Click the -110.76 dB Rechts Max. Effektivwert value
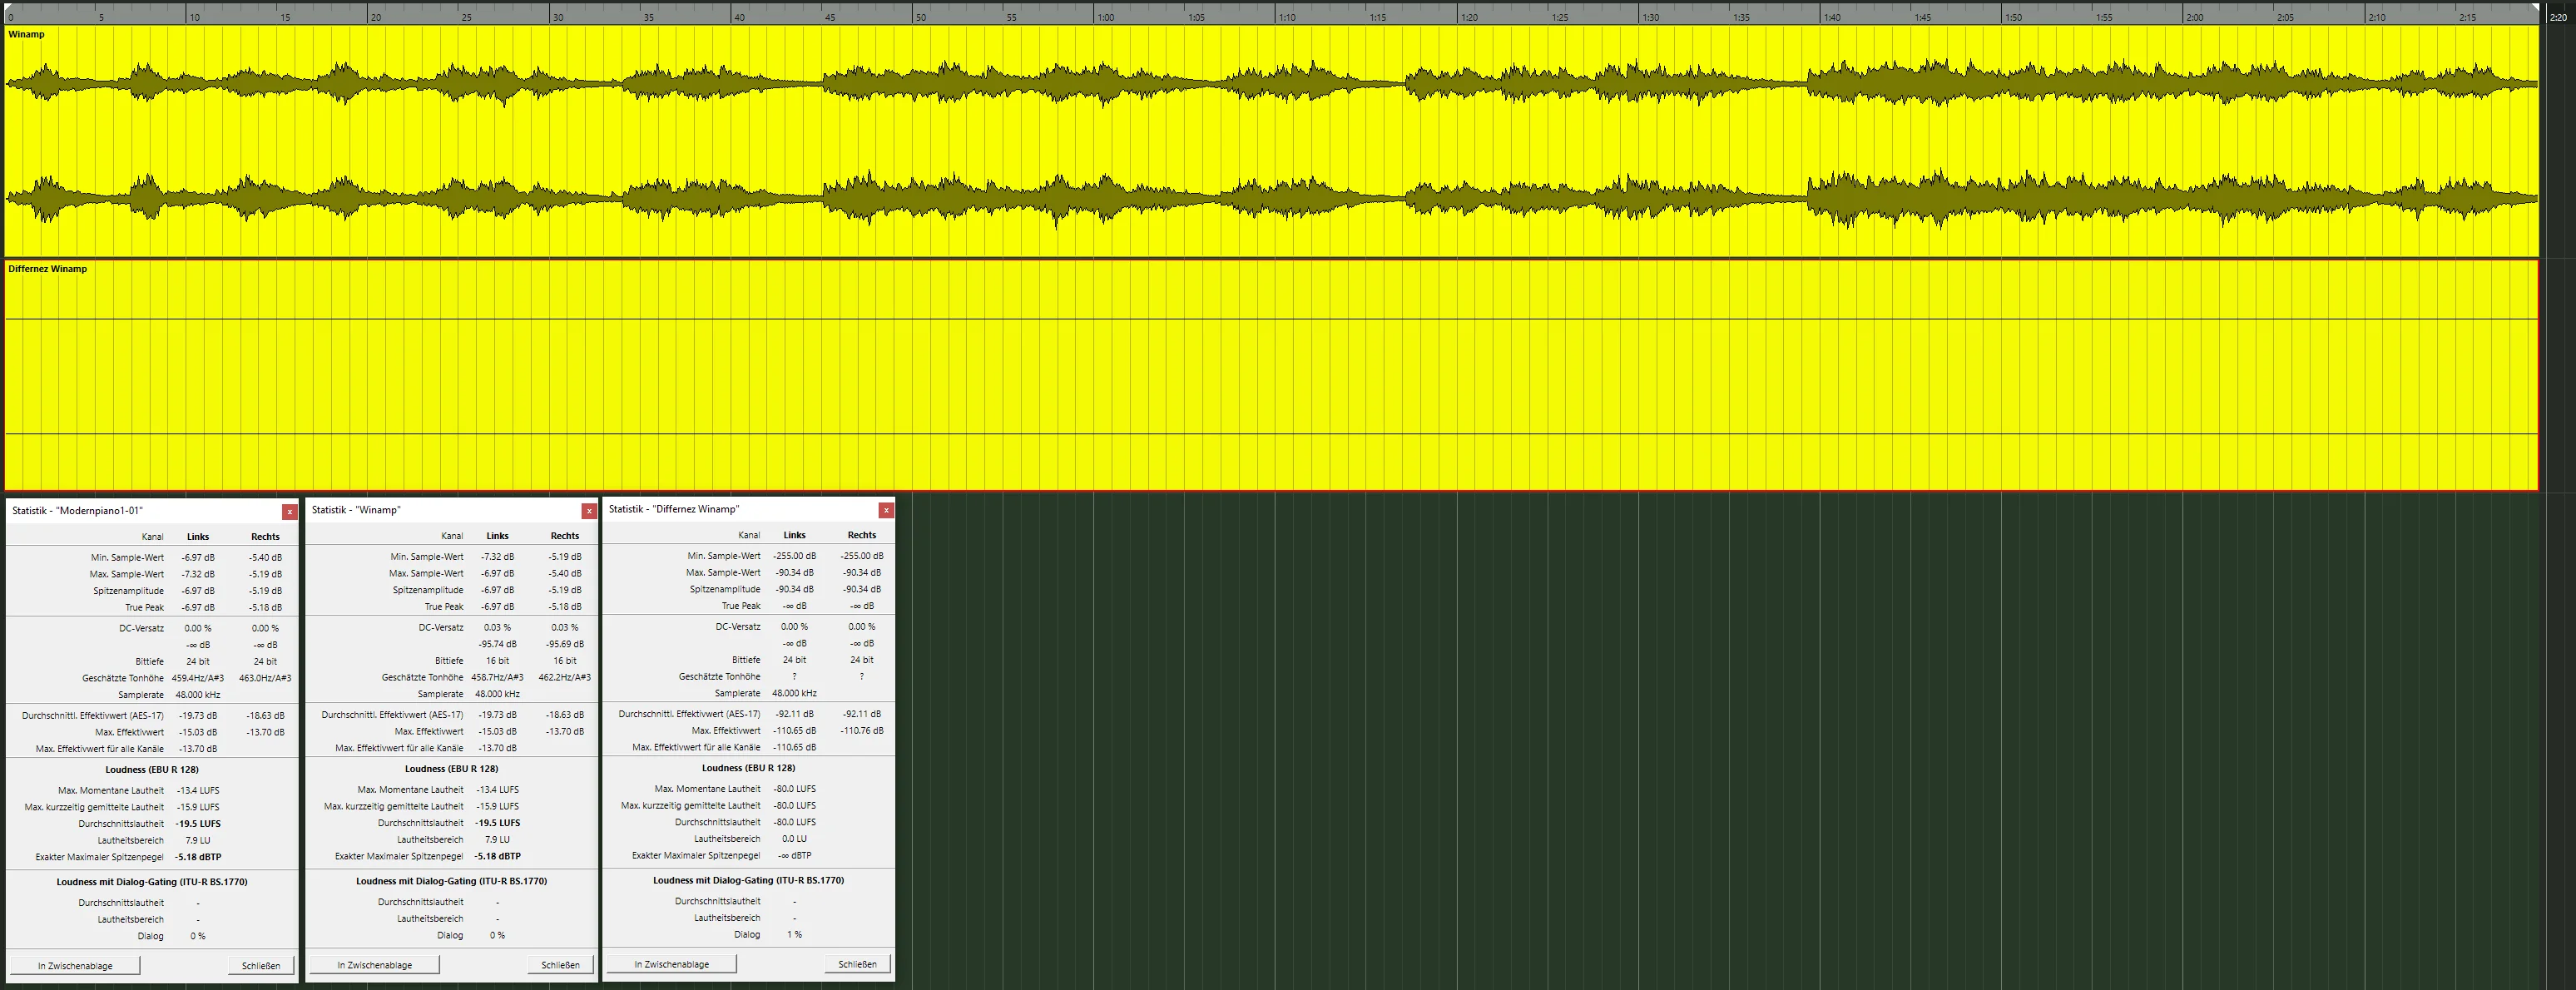 click(862, 731)
